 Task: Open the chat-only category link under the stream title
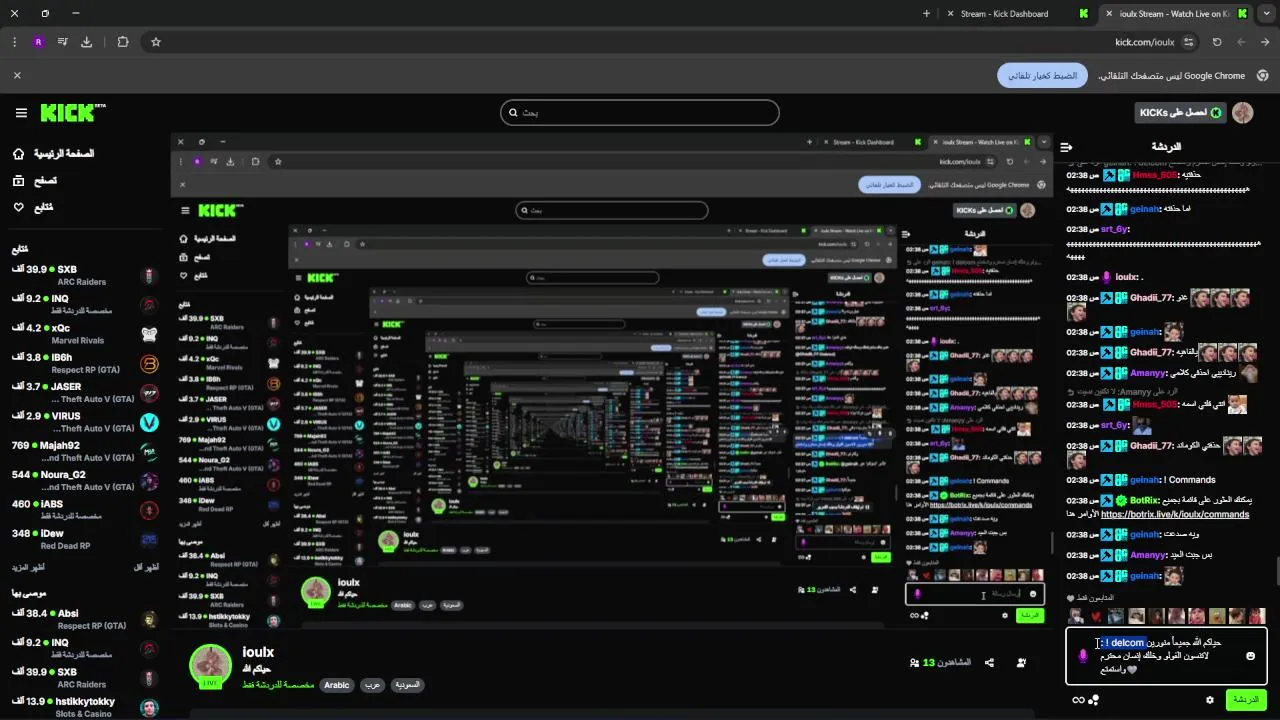pyautogui.click(x=278, y=685)
